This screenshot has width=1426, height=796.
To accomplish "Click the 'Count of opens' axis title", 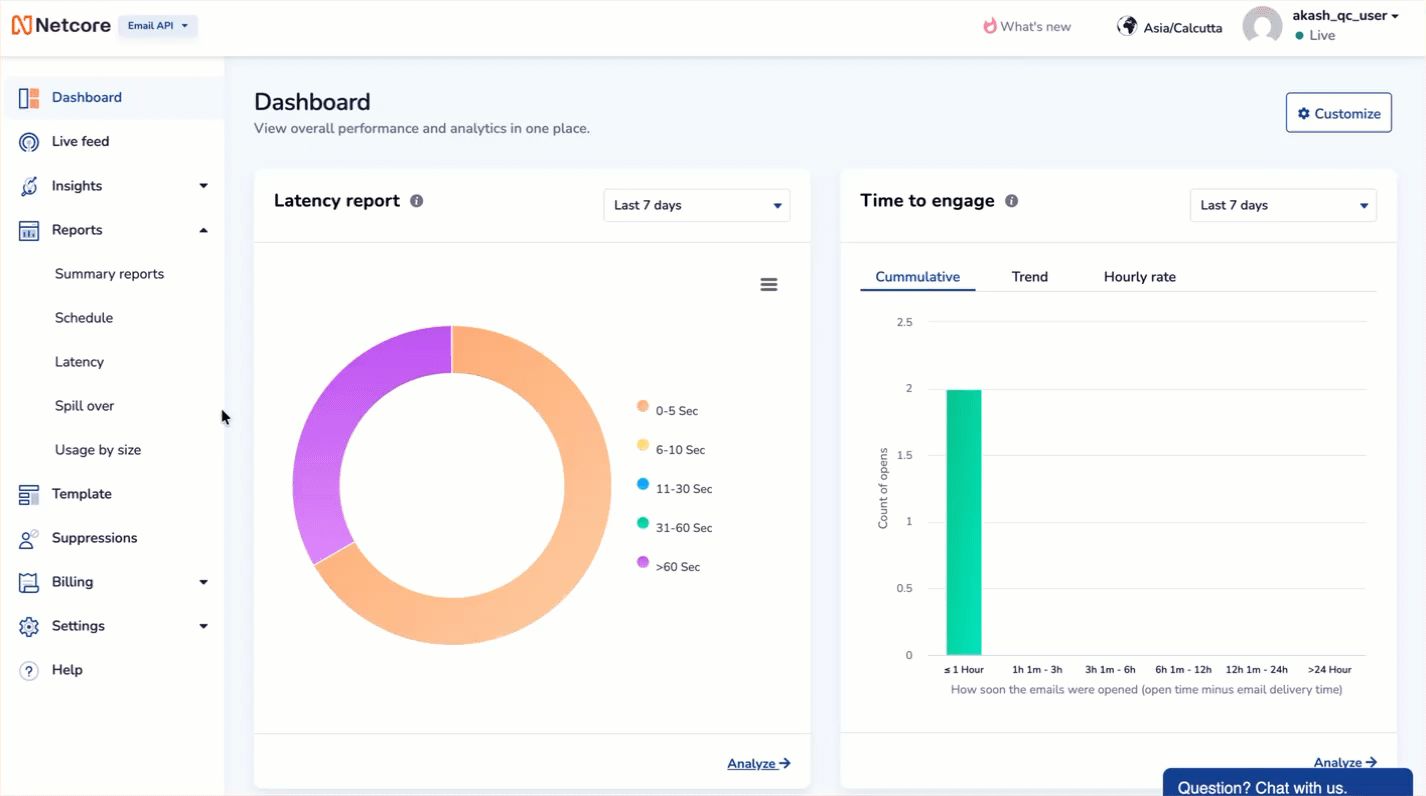I will pos(883,488).
